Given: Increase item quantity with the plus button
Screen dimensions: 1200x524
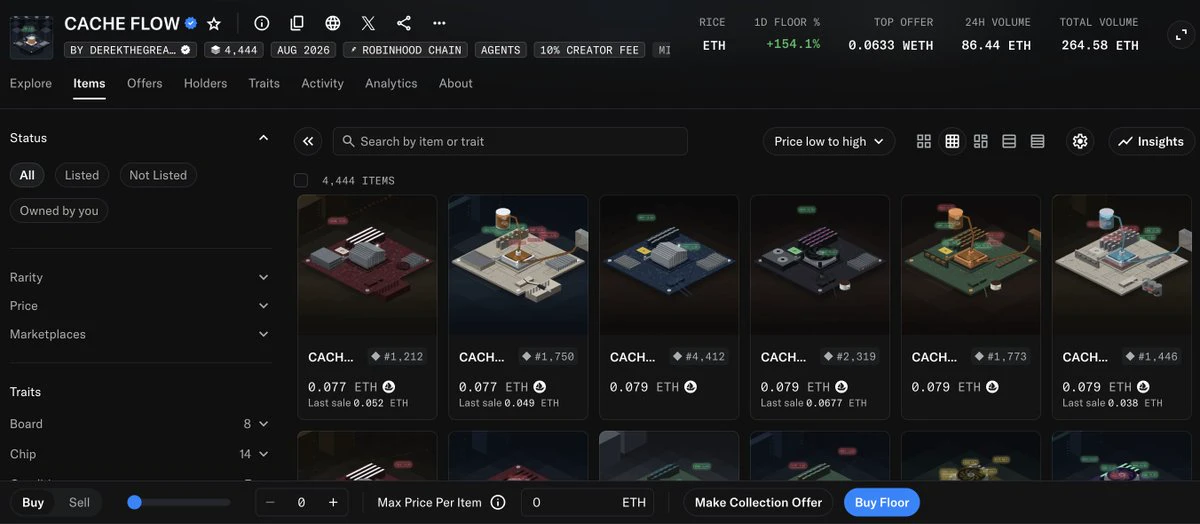Looking at the screenshot, I should point(333,502).
